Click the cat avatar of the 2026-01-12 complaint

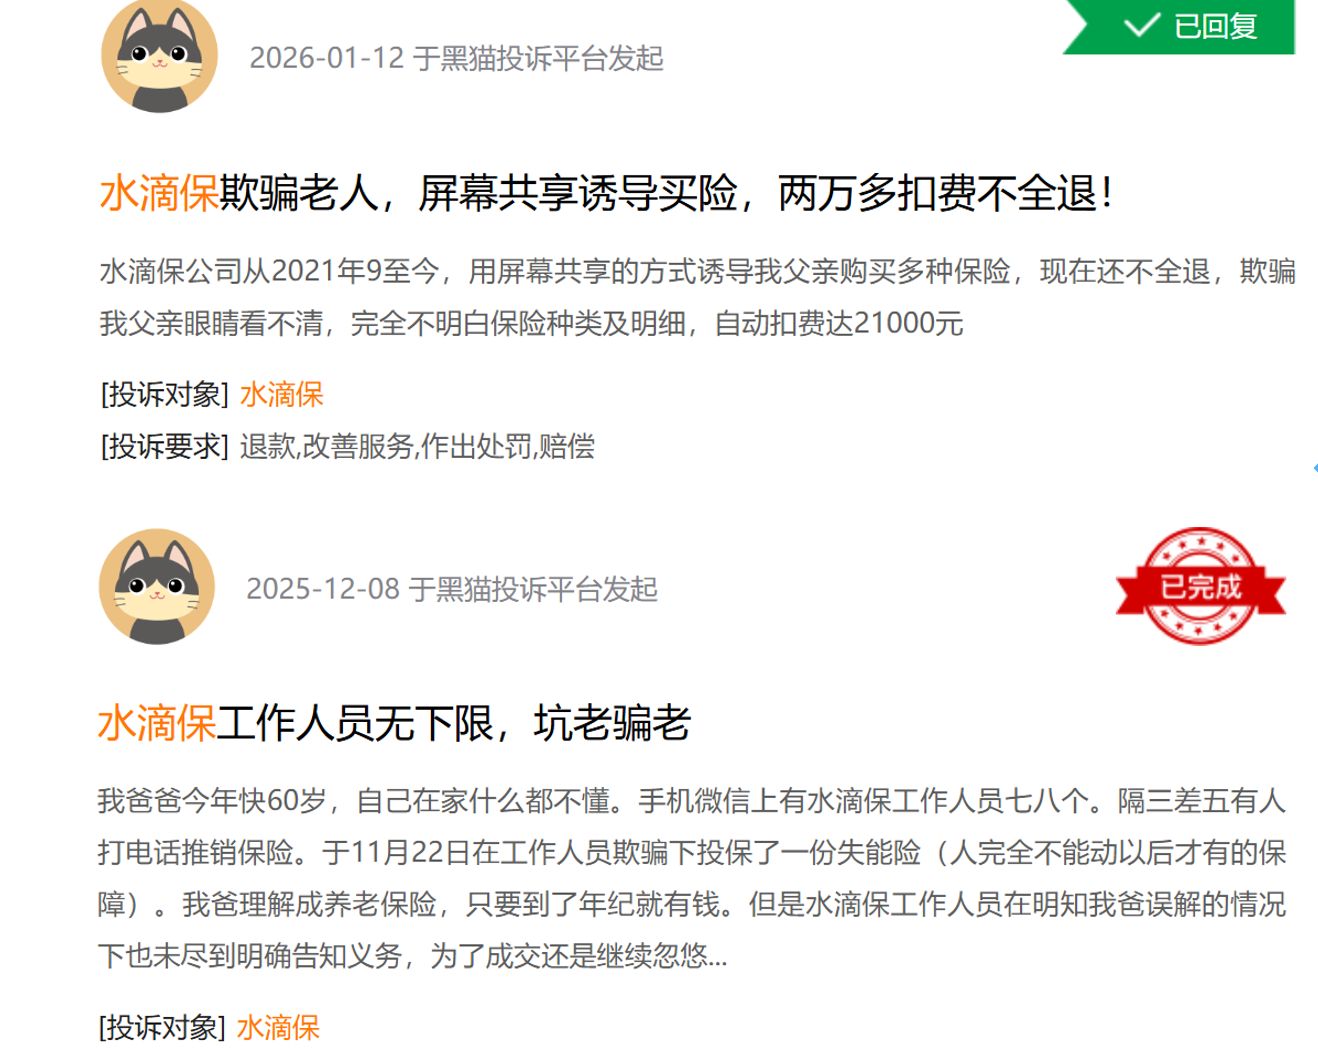(x=160, y=55)
